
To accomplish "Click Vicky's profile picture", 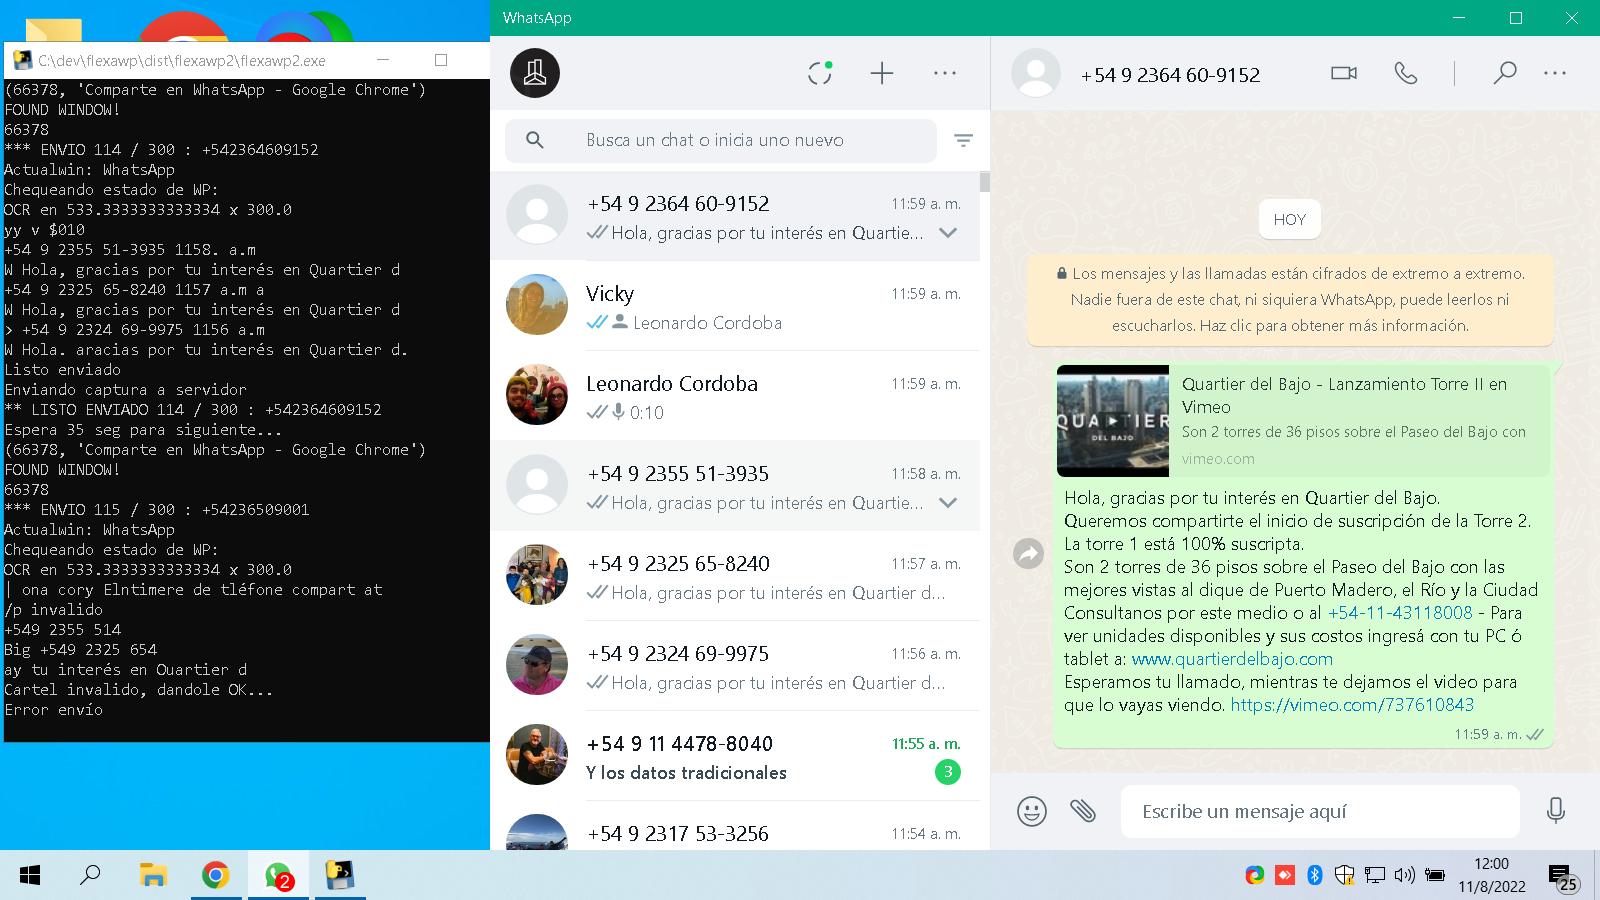I will (537, 304).
